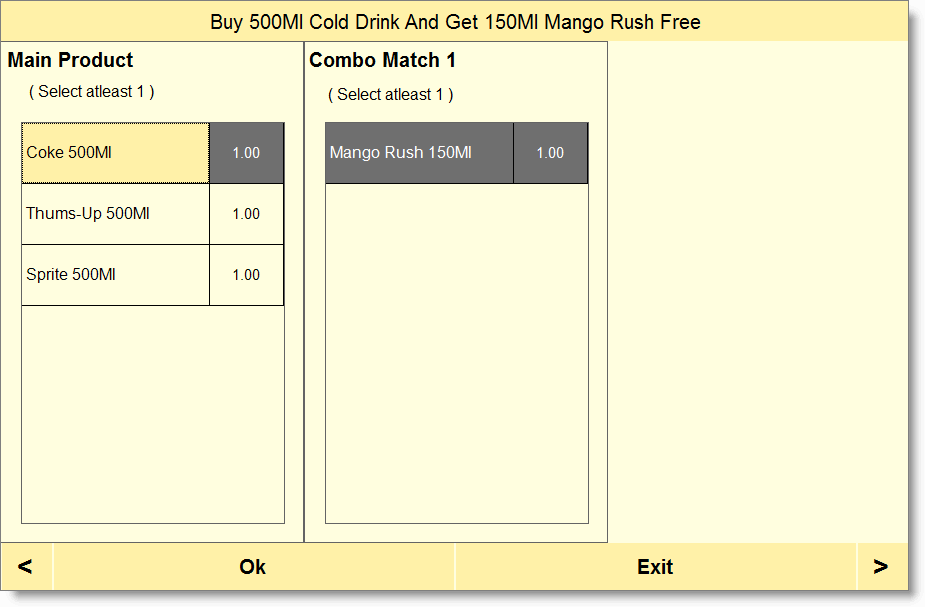Screen dimensions: 925x607
Task: Select the Thums-Up 500Ml product
Action: tap(116, 214)
